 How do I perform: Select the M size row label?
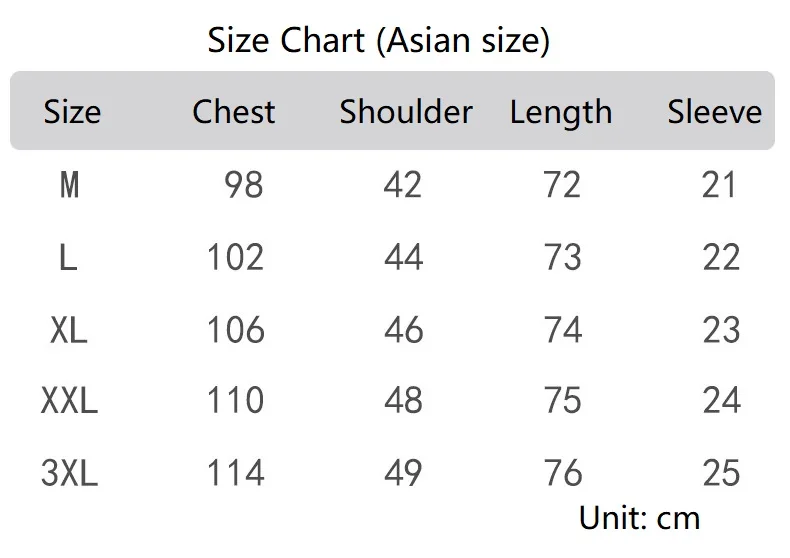[x=69, y=185]
